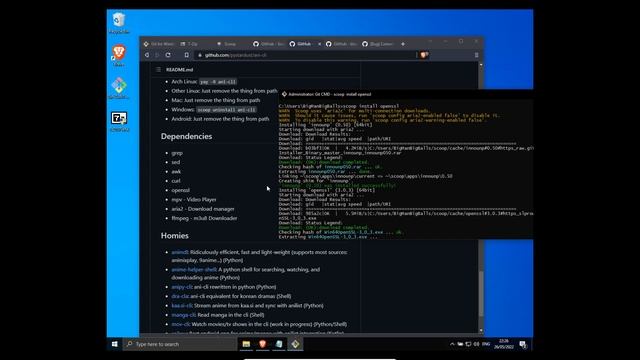This screenshot has height=360, width=640.
Task: Click the 'openssl' dependency item
Action: 180,190
